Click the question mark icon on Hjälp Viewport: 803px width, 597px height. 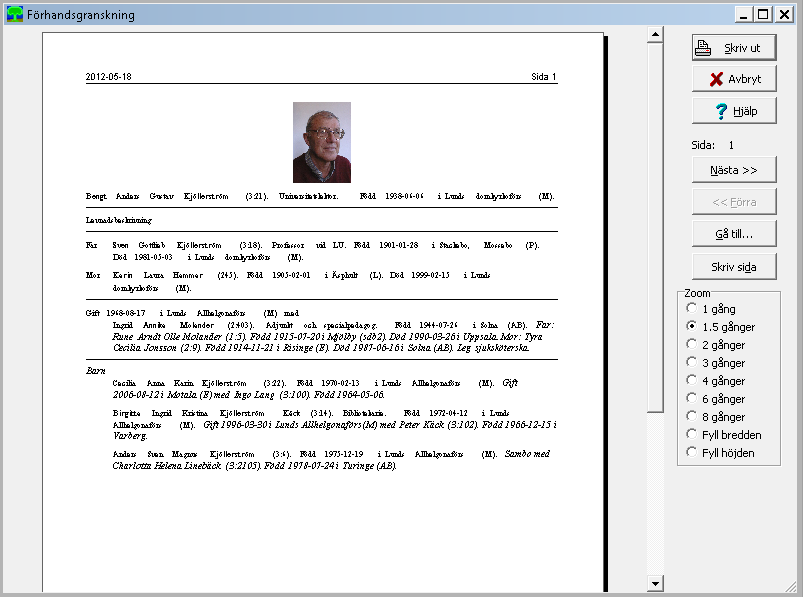[721, 111]
